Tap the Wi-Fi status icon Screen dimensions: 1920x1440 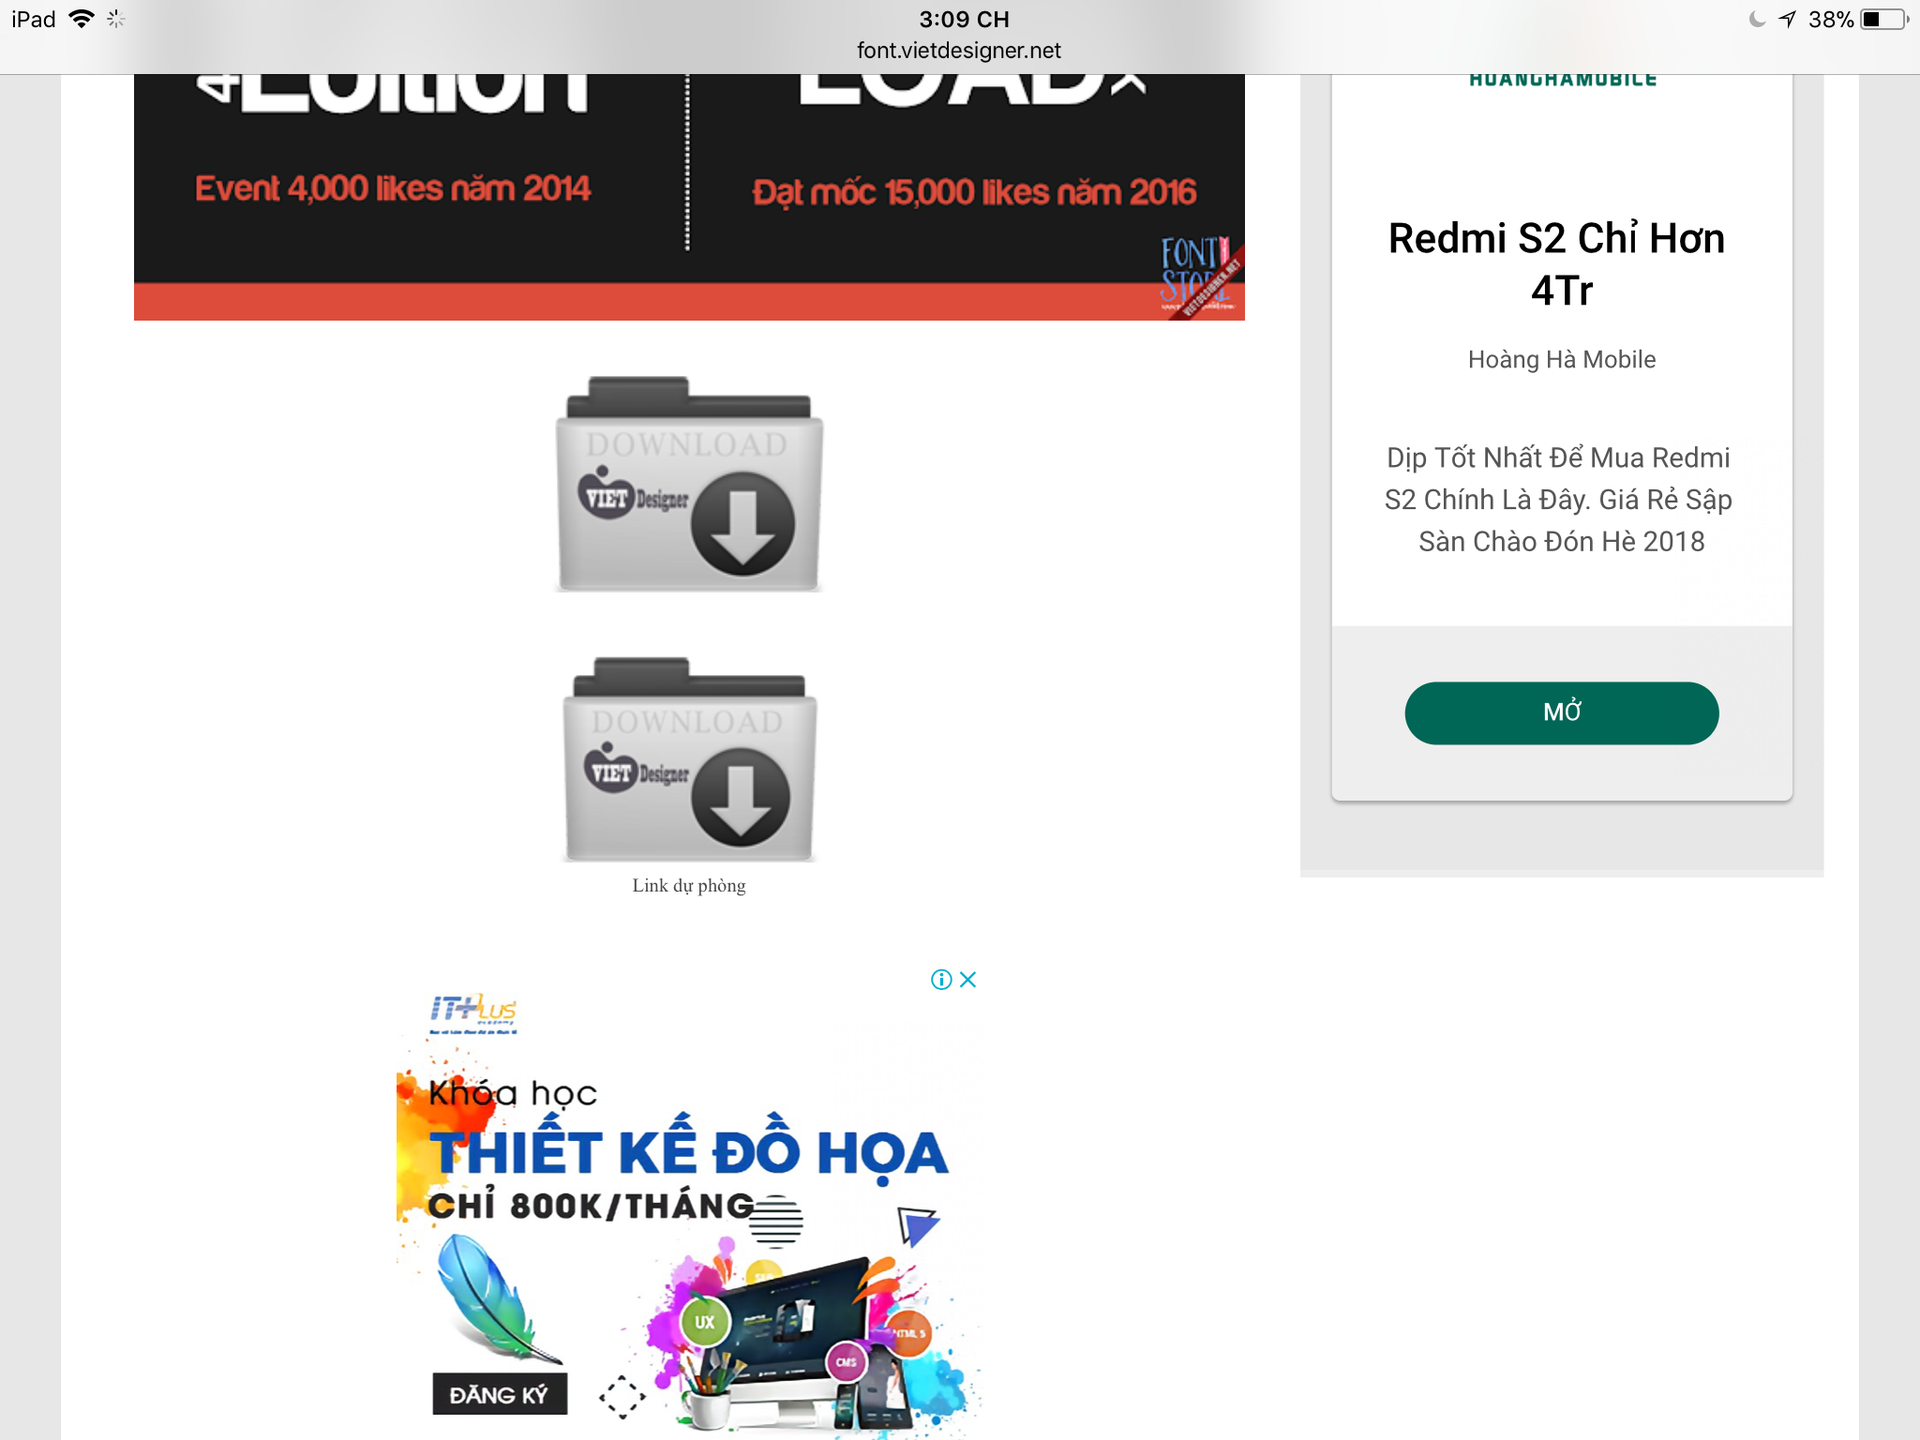coord(82,19)
